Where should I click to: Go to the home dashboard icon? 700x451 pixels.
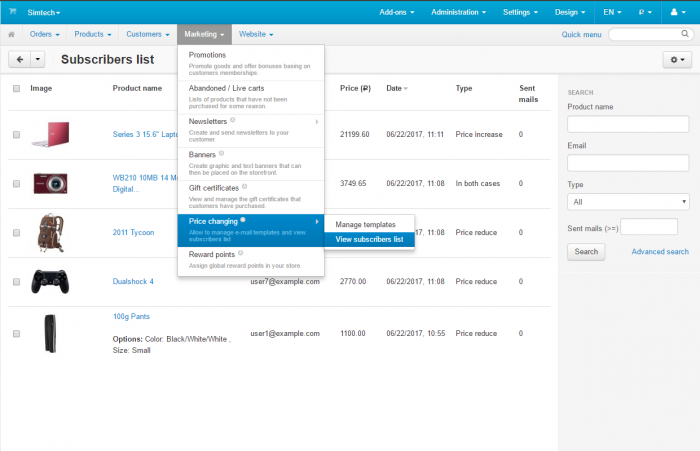click(12, 34)
